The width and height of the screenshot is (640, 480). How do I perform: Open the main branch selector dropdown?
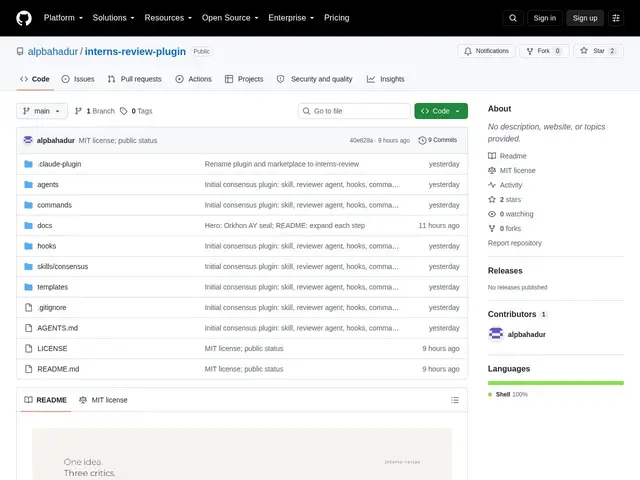(42, 111)
